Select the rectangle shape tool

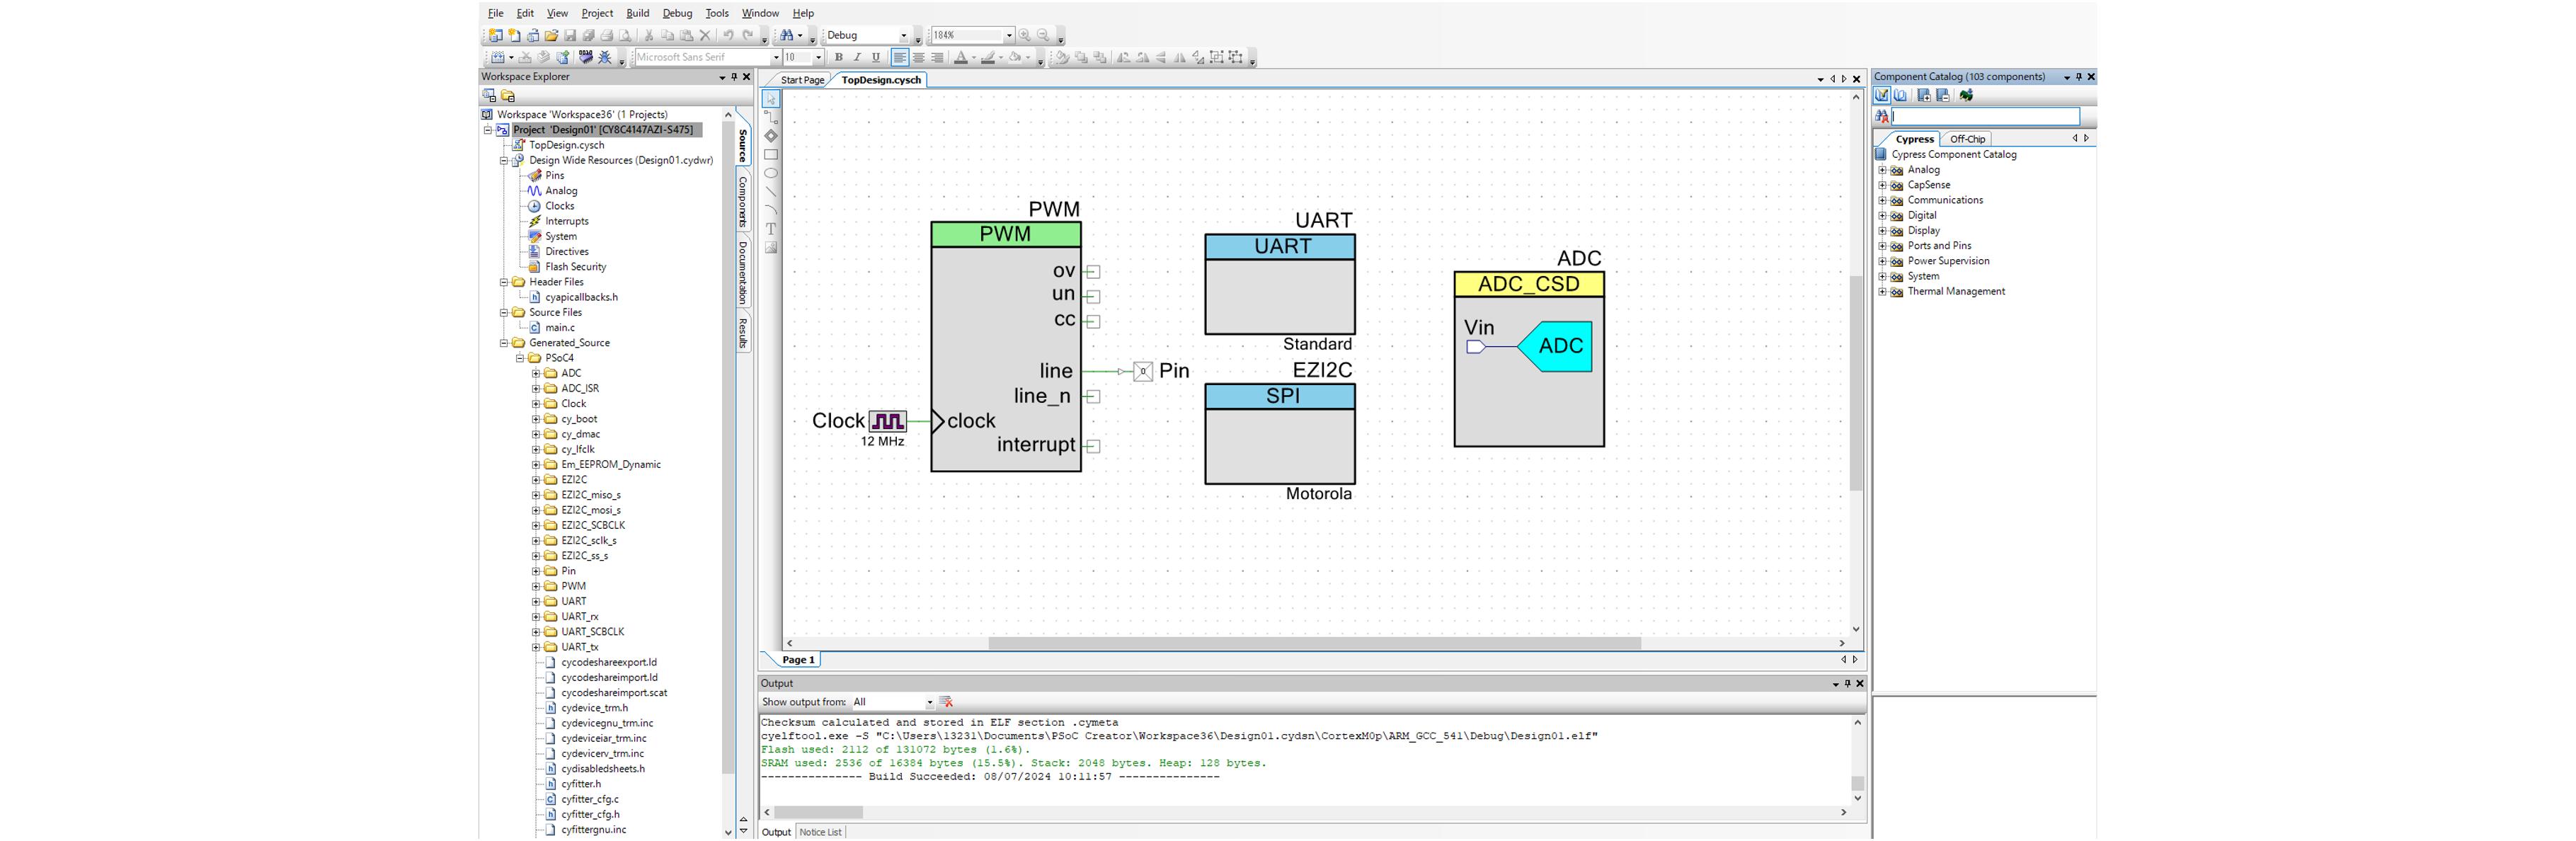tap(771, 155)
